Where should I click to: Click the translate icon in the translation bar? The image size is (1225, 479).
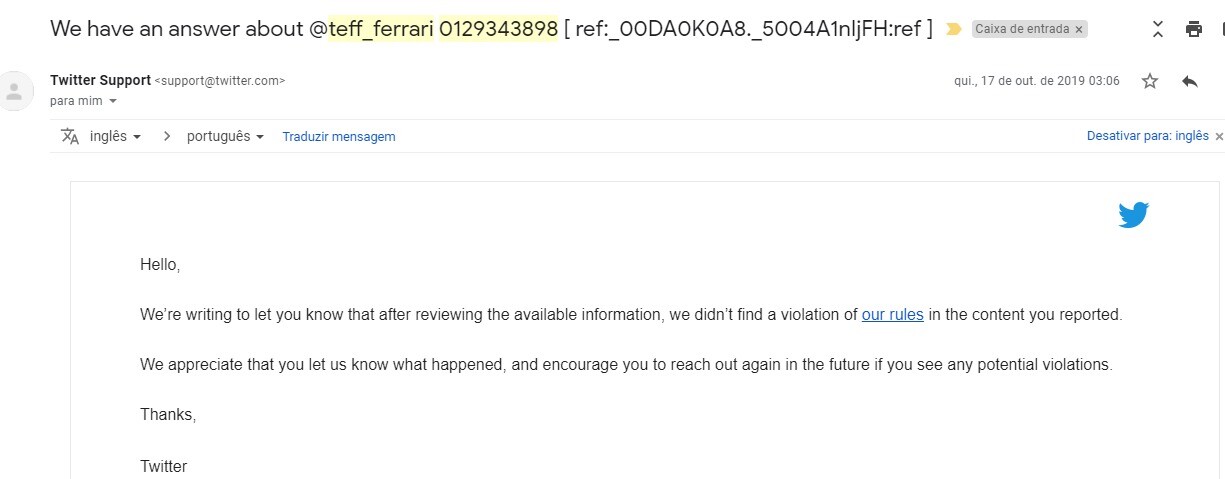pos(70,136)
